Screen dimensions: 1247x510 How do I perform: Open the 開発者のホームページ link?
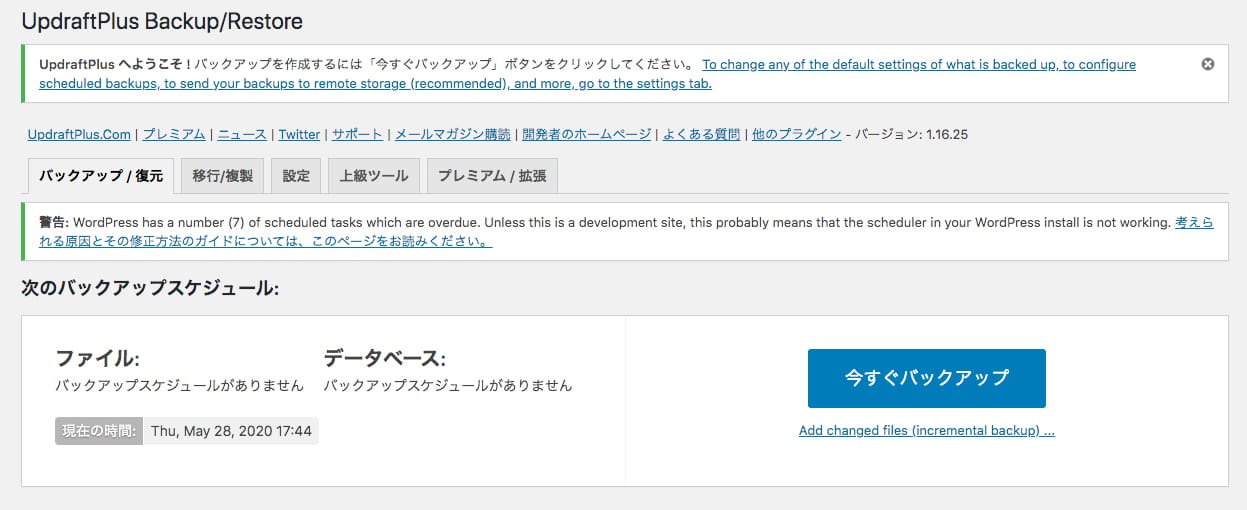pos(586,134)
